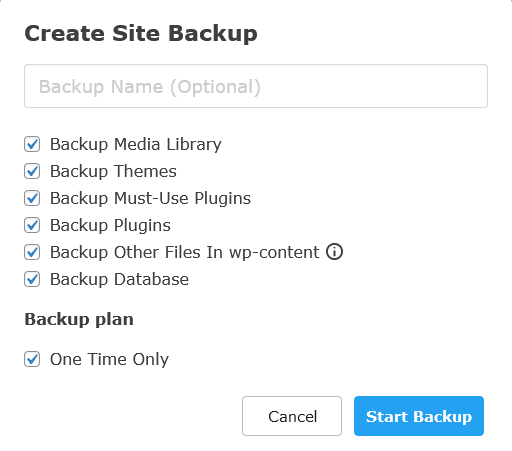Viewport: 512px width, 451px height.
Task: Click the 'Backup plan' section heading
Action: click(x=79, y=320)
